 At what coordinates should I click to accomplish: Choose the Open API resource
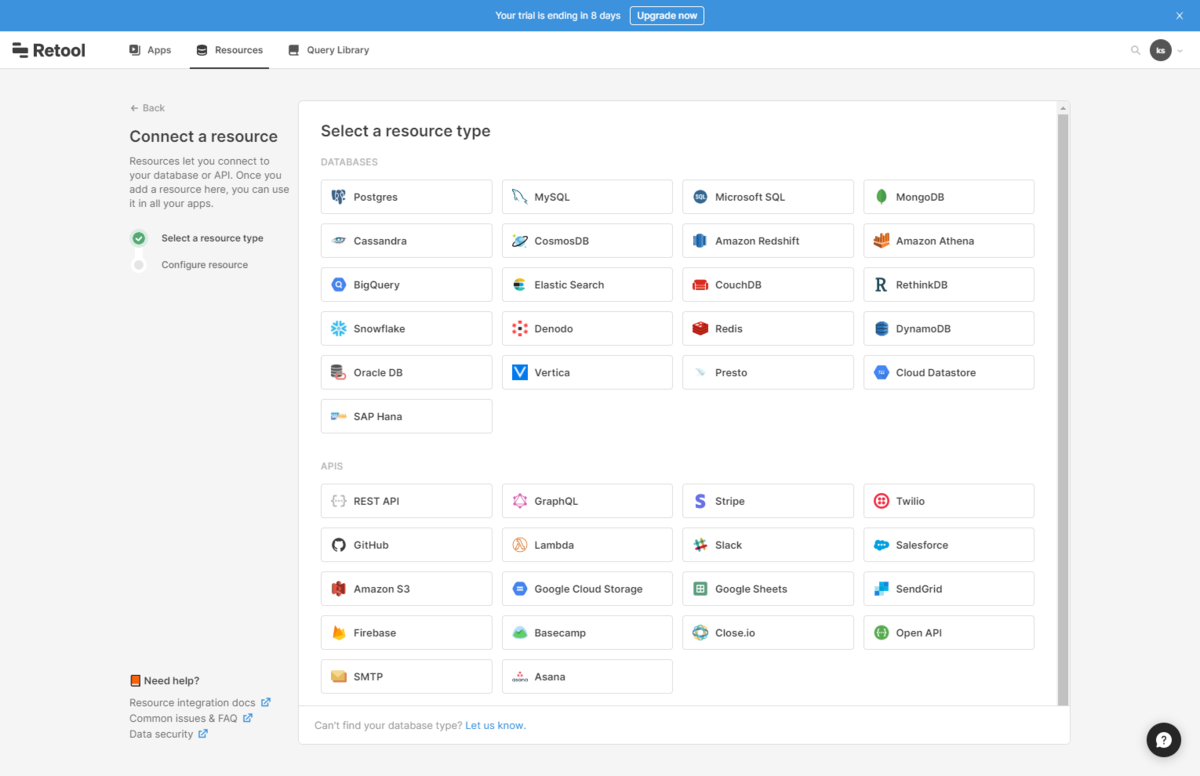pos(949,633)
